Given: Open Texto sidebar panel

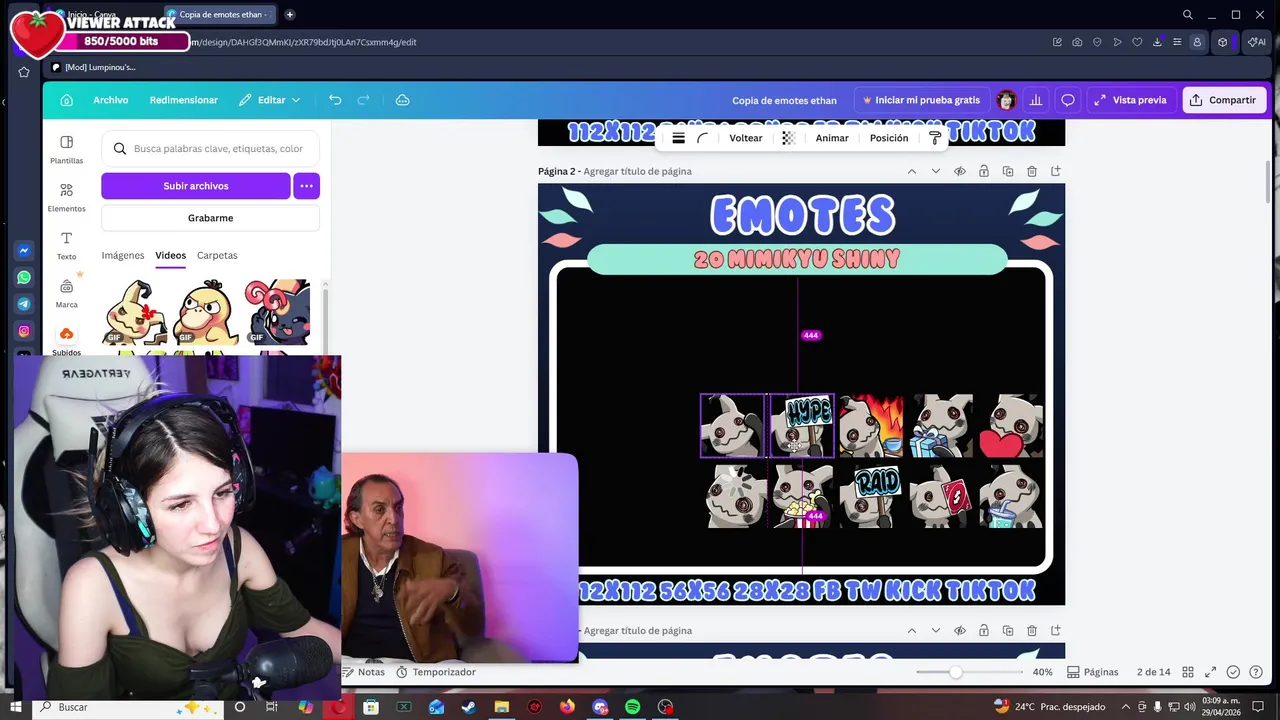Looking at the screenshot, I should coord(66,245).
